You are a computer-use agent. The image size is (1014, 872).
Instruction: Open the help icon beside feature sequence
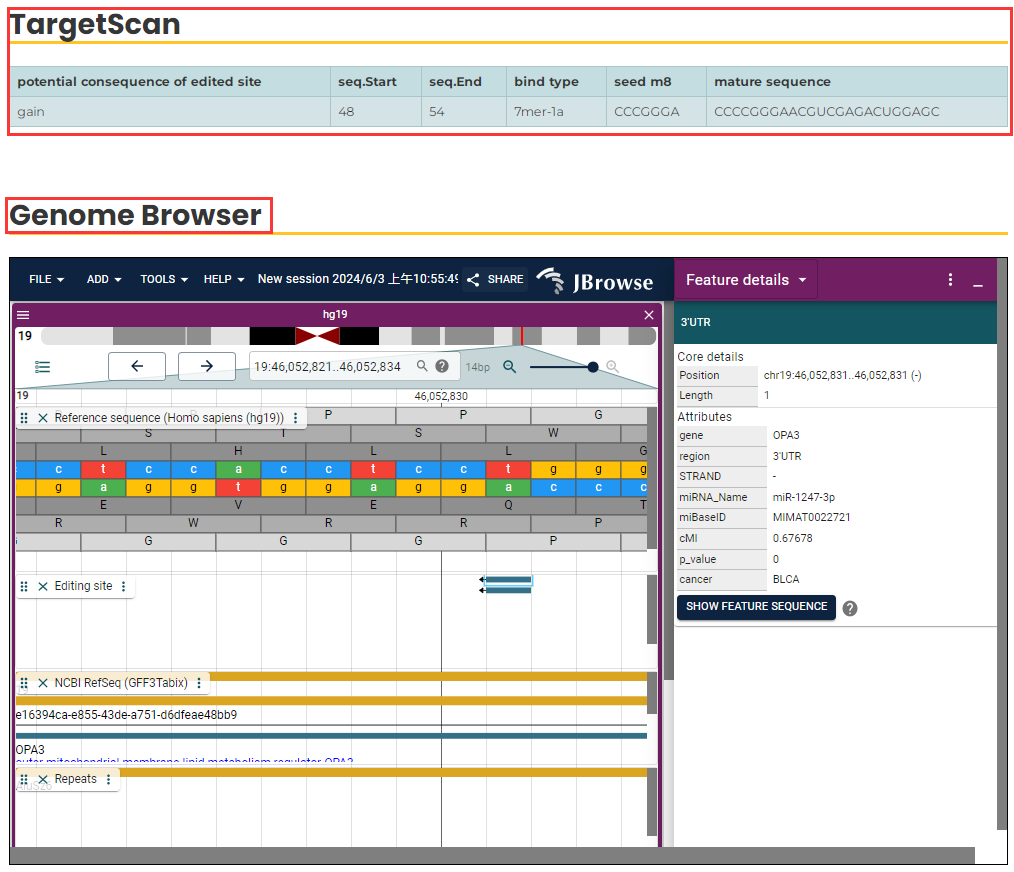(x=850, y=608)
